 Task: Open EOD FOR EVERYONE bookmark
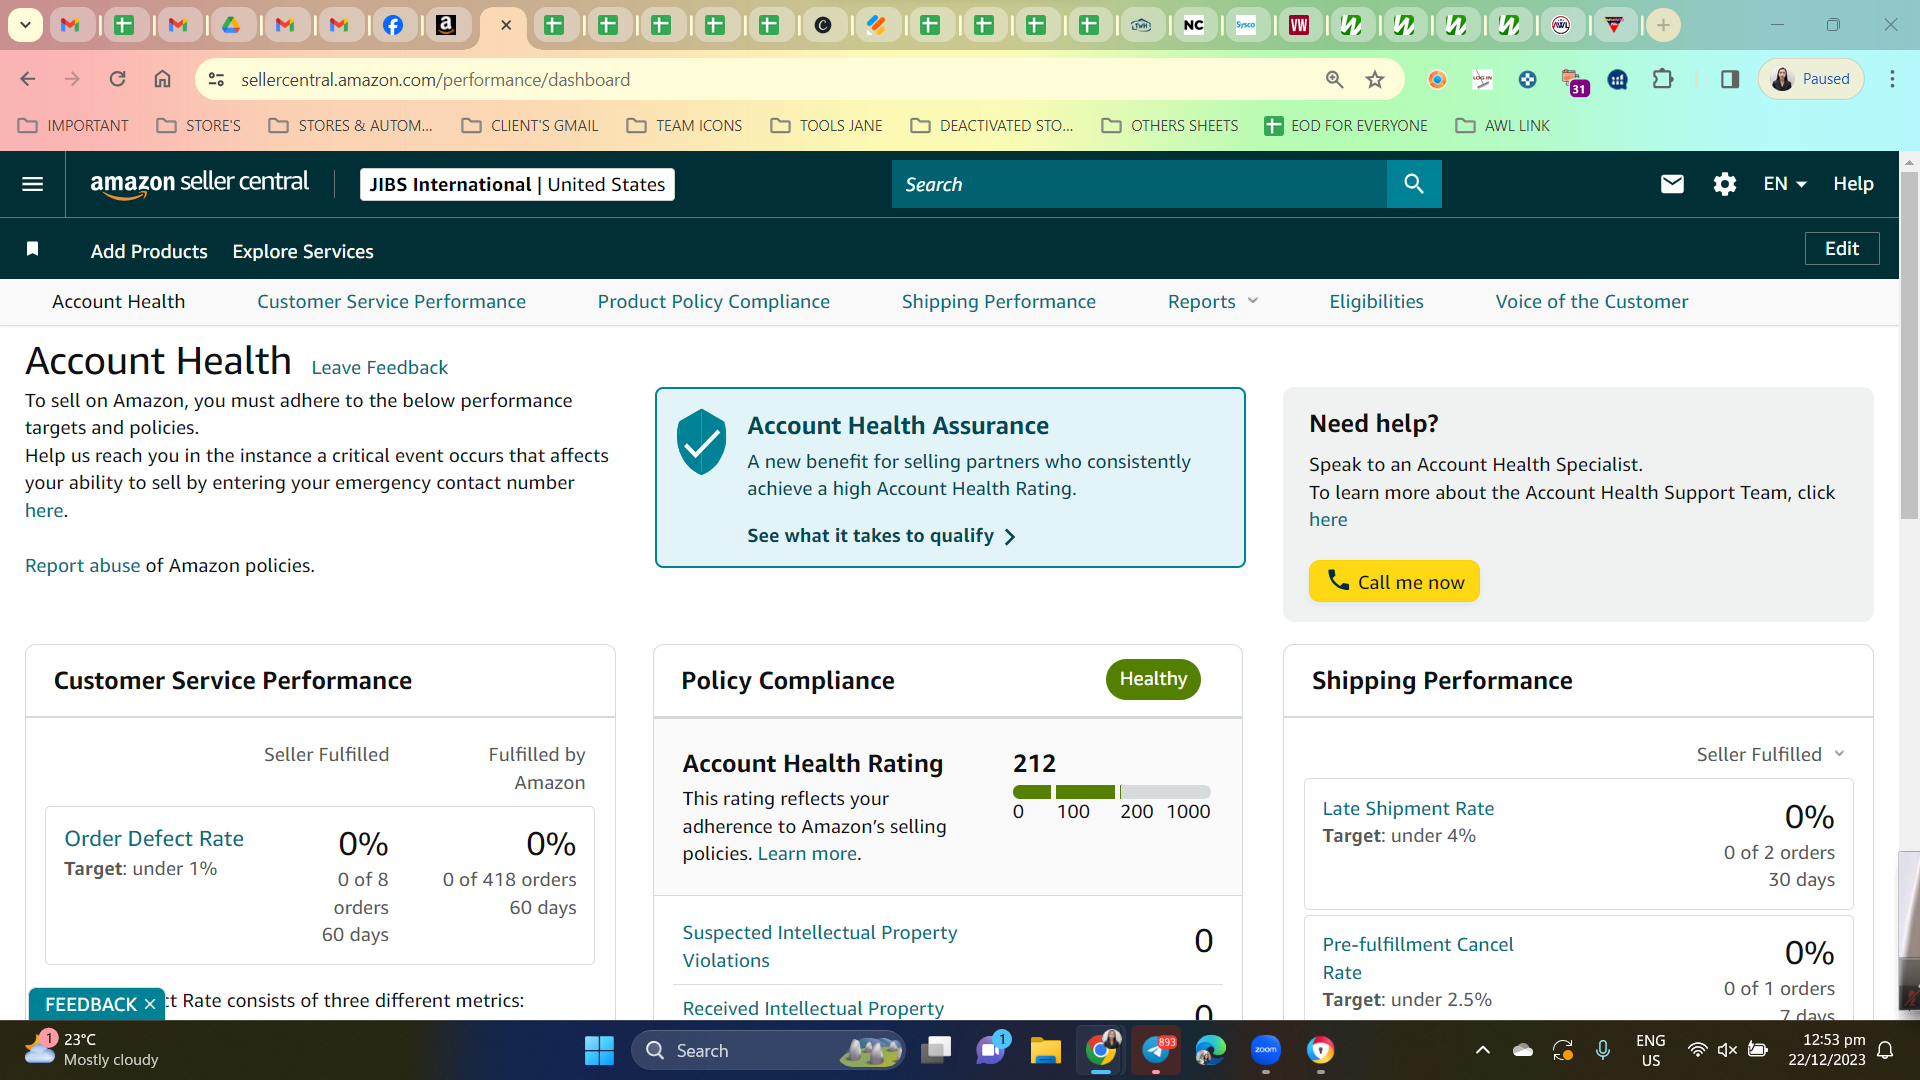pos(1345,125)
